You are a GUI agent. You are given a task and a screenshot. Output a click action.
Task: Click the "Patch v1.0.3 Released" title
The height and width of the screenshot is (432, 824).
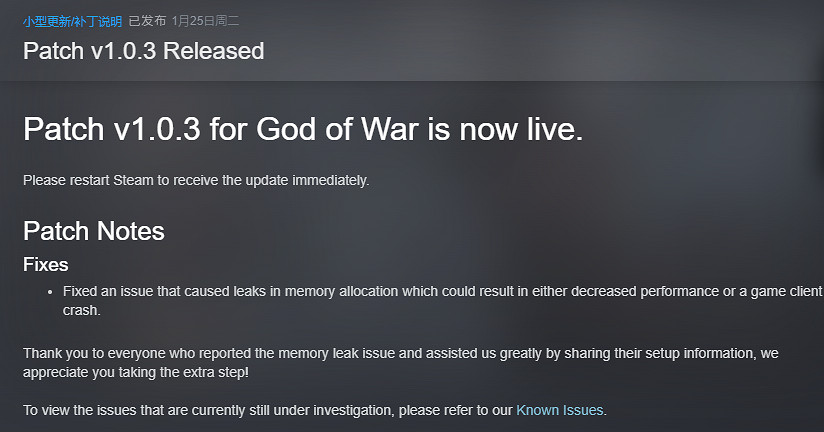click(x=143, y=50)
